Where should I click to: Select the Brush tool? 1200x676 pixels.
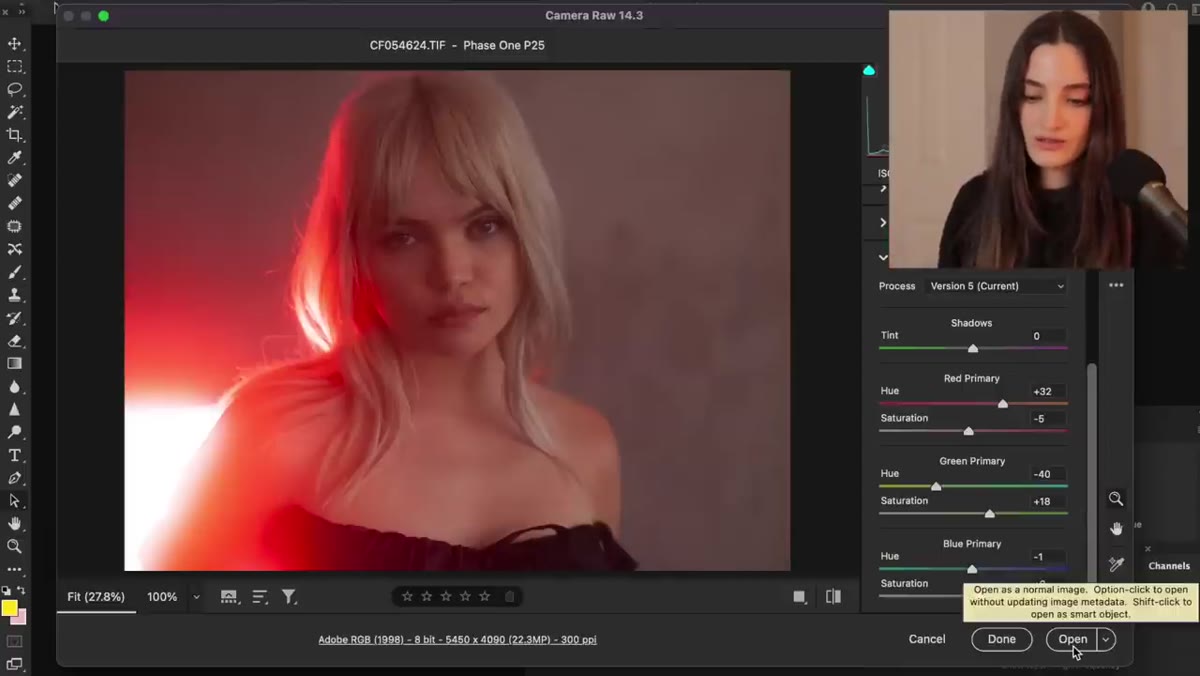point(15,272)
